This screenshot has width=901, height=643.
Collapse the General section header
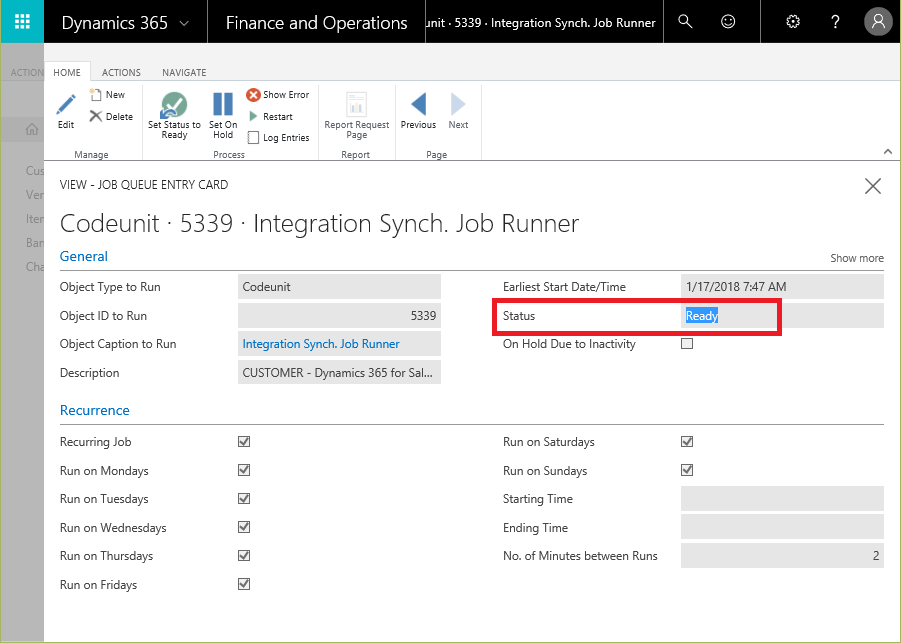[84, 256]
